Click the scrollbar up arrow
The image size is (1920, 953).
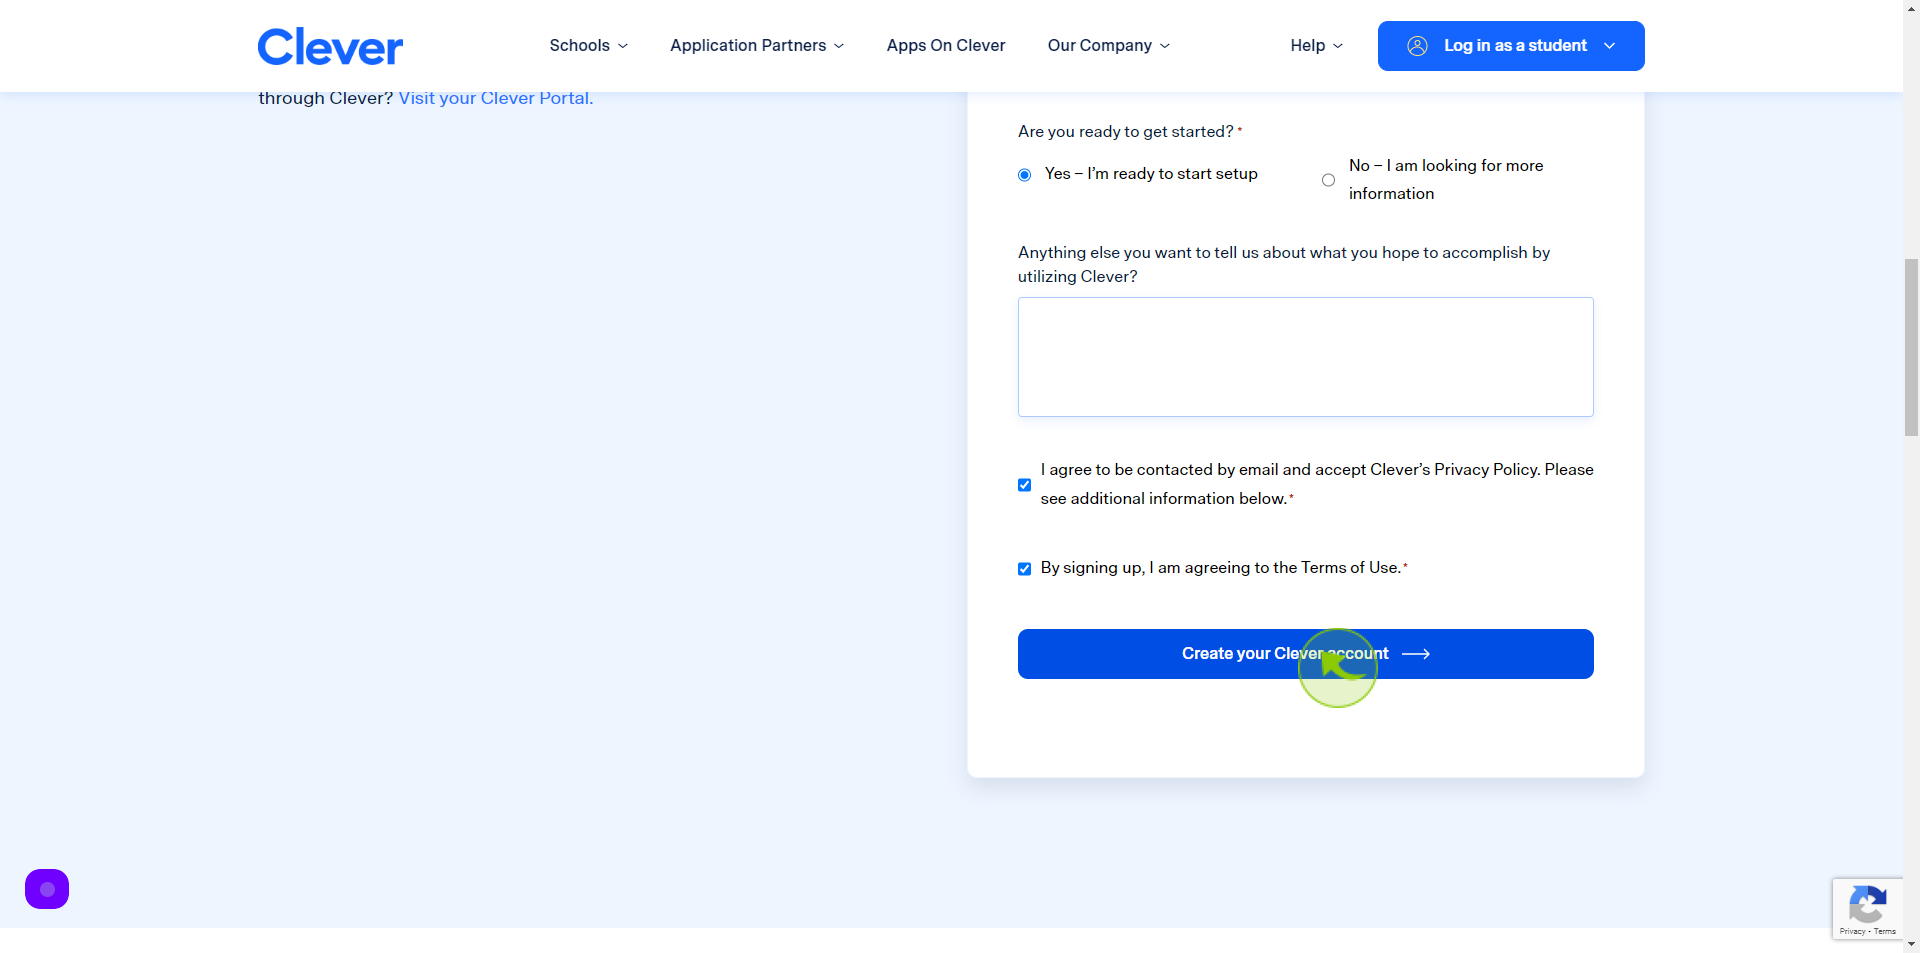click(1911, 8)
